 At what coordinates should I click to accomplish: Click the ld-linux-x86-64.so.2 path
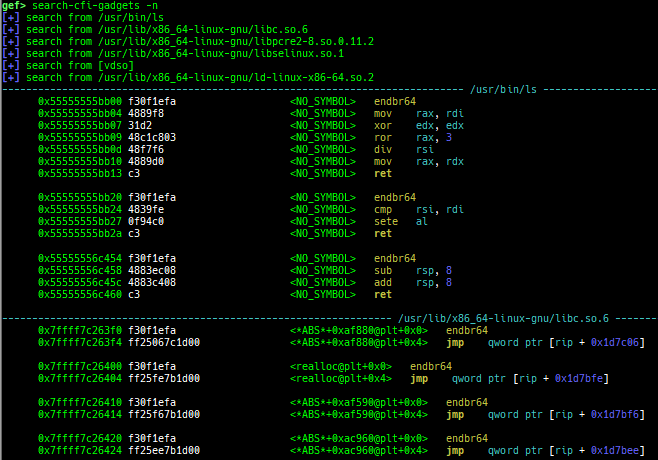[x=236, y=78]
